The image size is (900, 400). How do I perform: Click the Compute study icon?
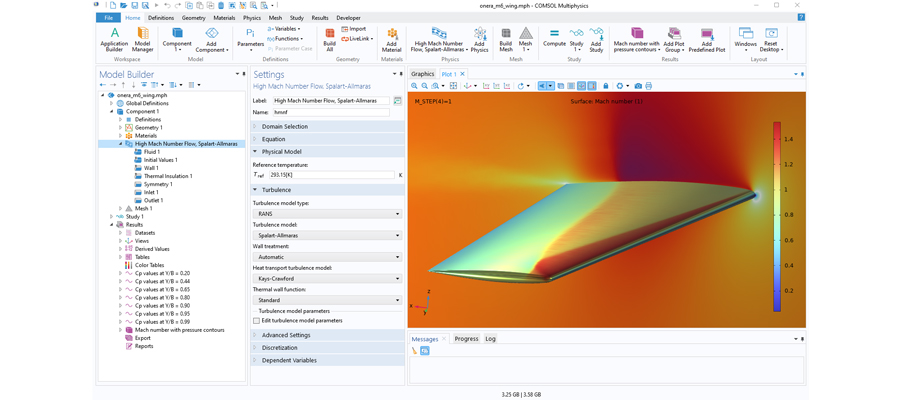pos(554,37)
